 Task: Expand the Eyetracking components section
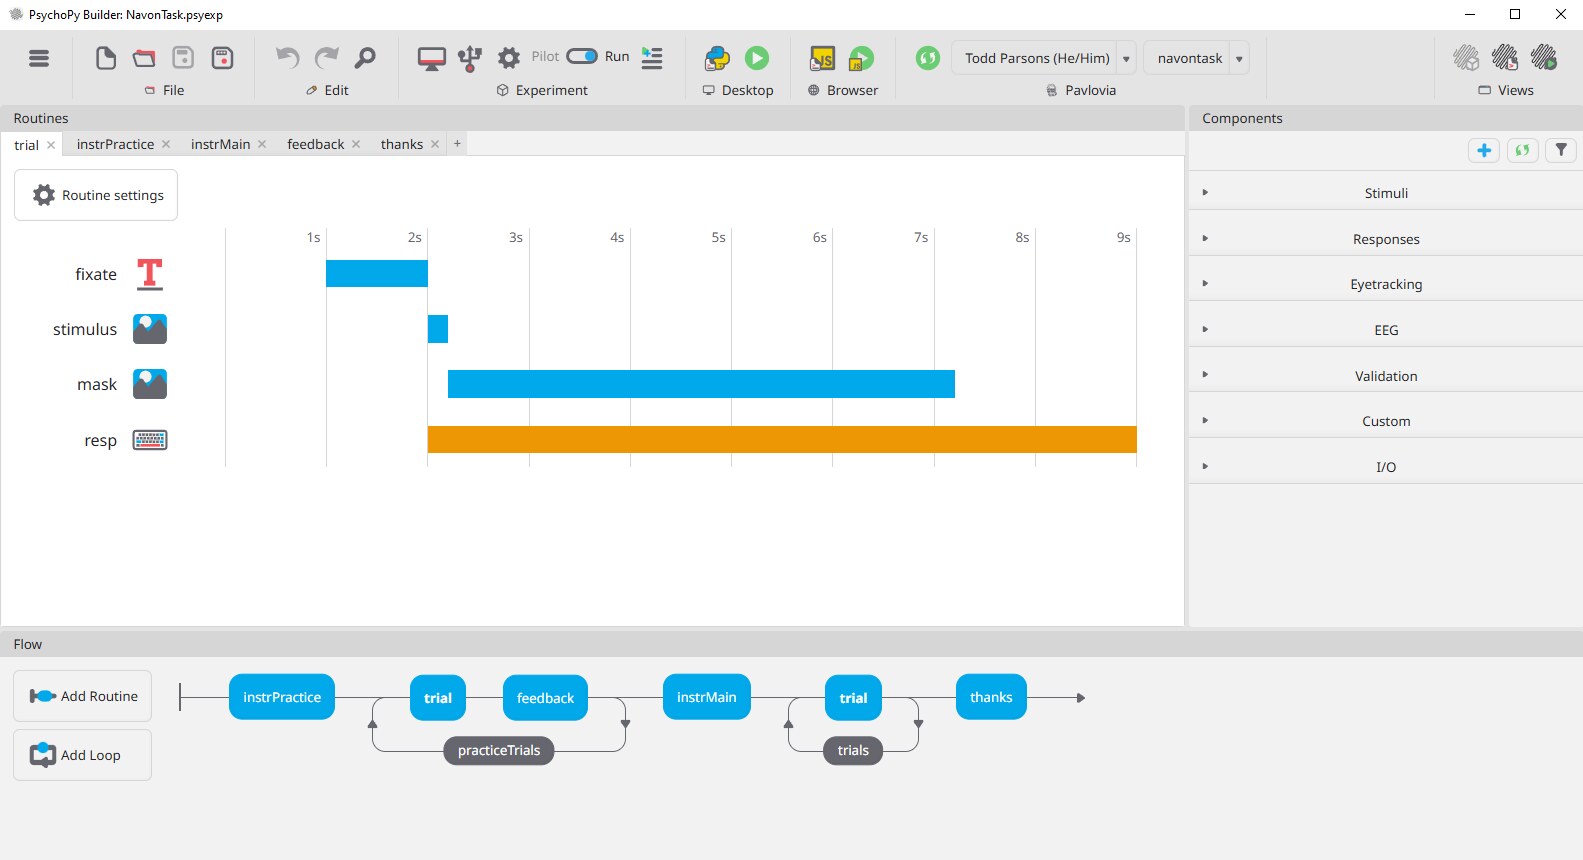1385,283
